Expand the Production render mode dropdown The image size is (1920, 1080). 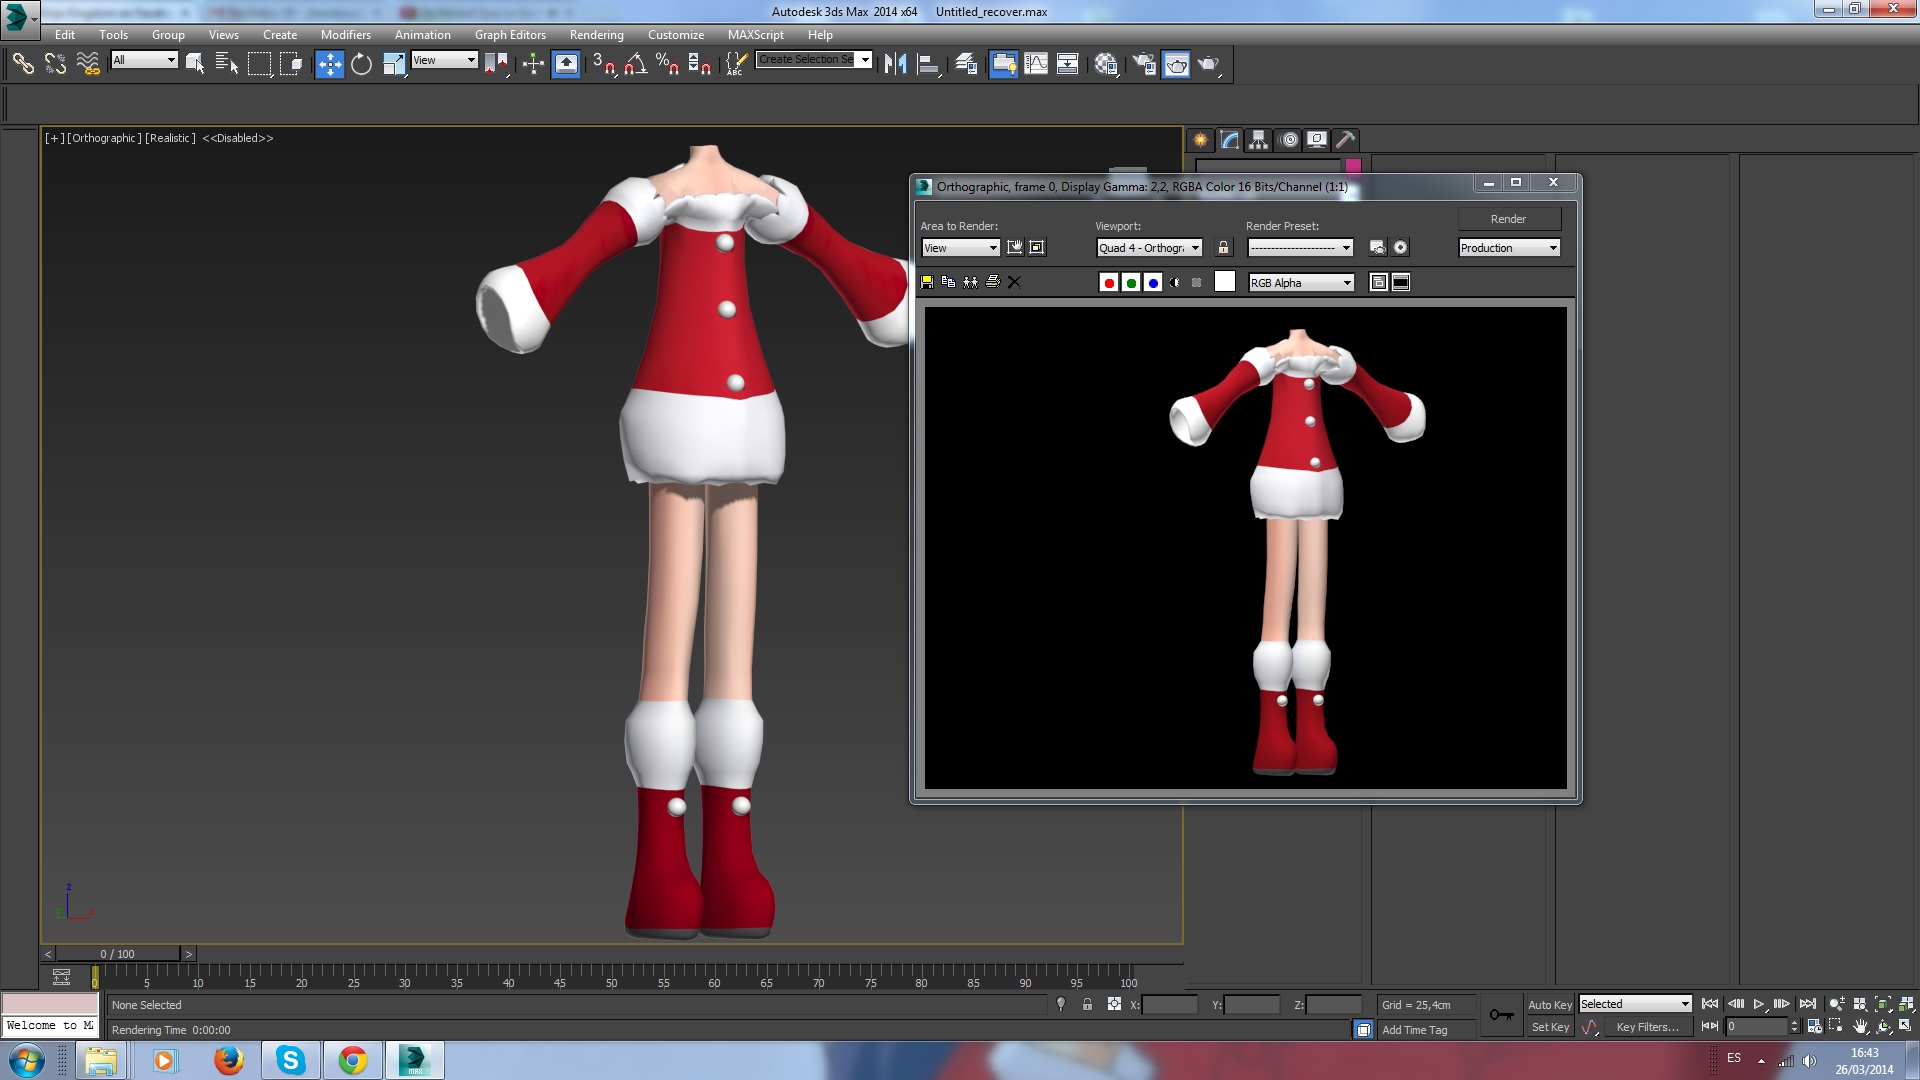pos(1509,248)
